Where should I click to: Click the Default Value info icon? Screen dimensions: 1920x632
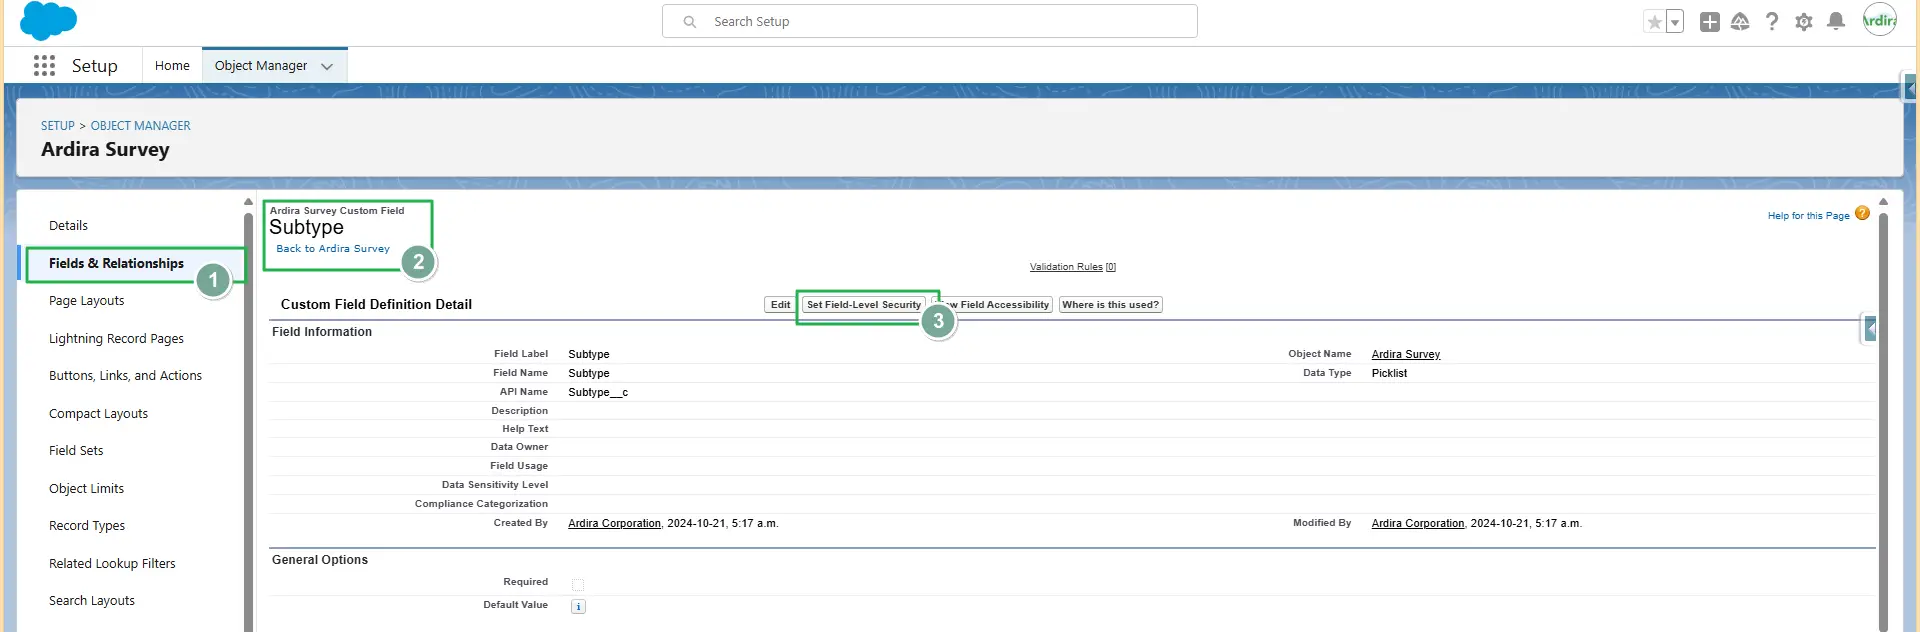578,606
